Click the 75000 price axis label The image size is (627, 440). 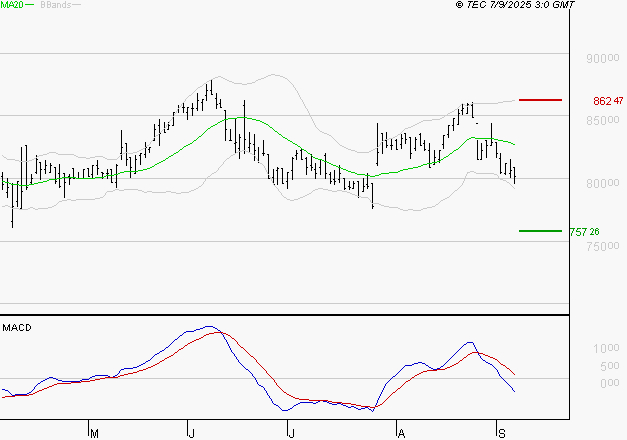[603, 246]
